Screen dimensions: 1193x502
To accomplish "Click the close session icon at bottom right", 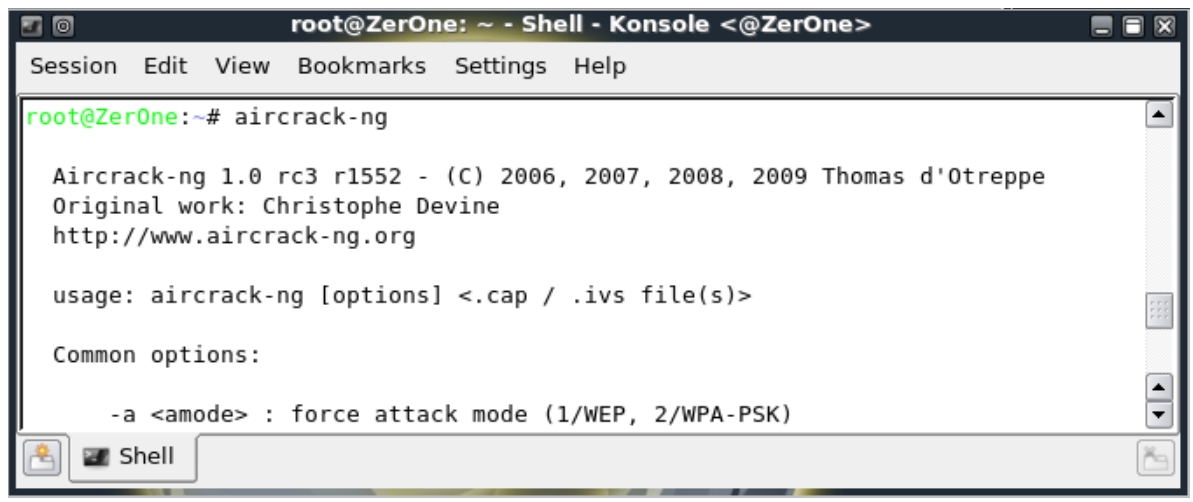I will click(1156, 459).
